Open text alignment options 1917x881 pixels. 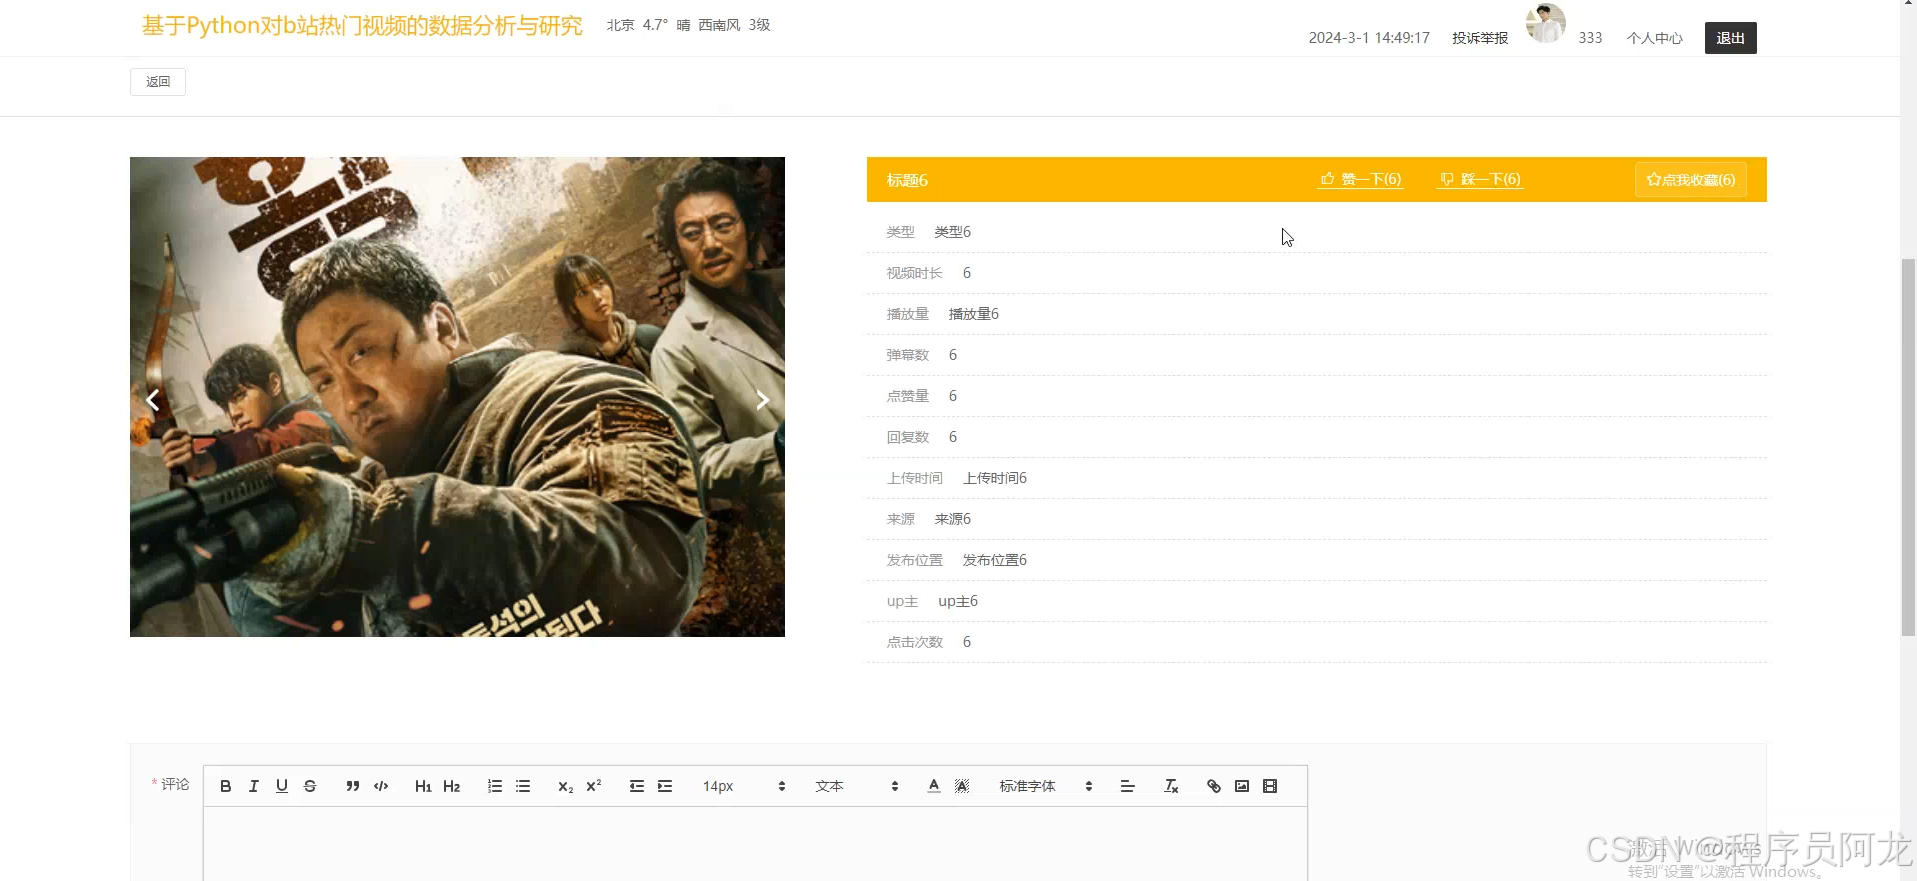1128,786
